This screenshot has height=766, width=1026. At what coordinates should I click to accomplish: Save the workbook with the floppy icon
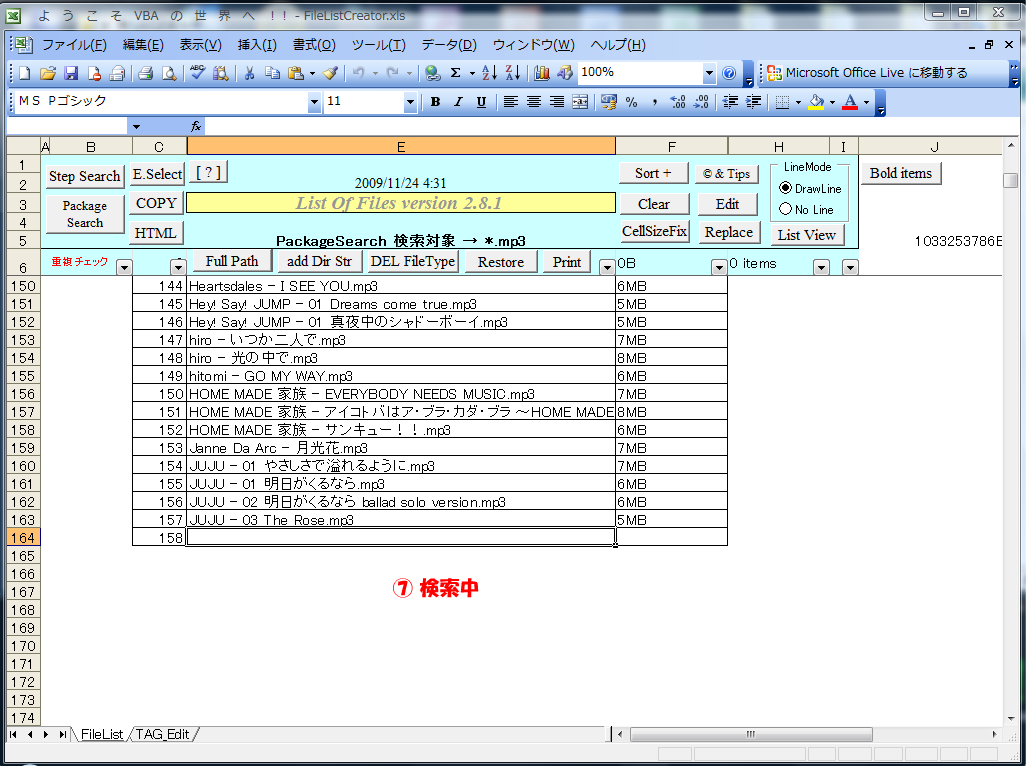(x=71, y=73)
